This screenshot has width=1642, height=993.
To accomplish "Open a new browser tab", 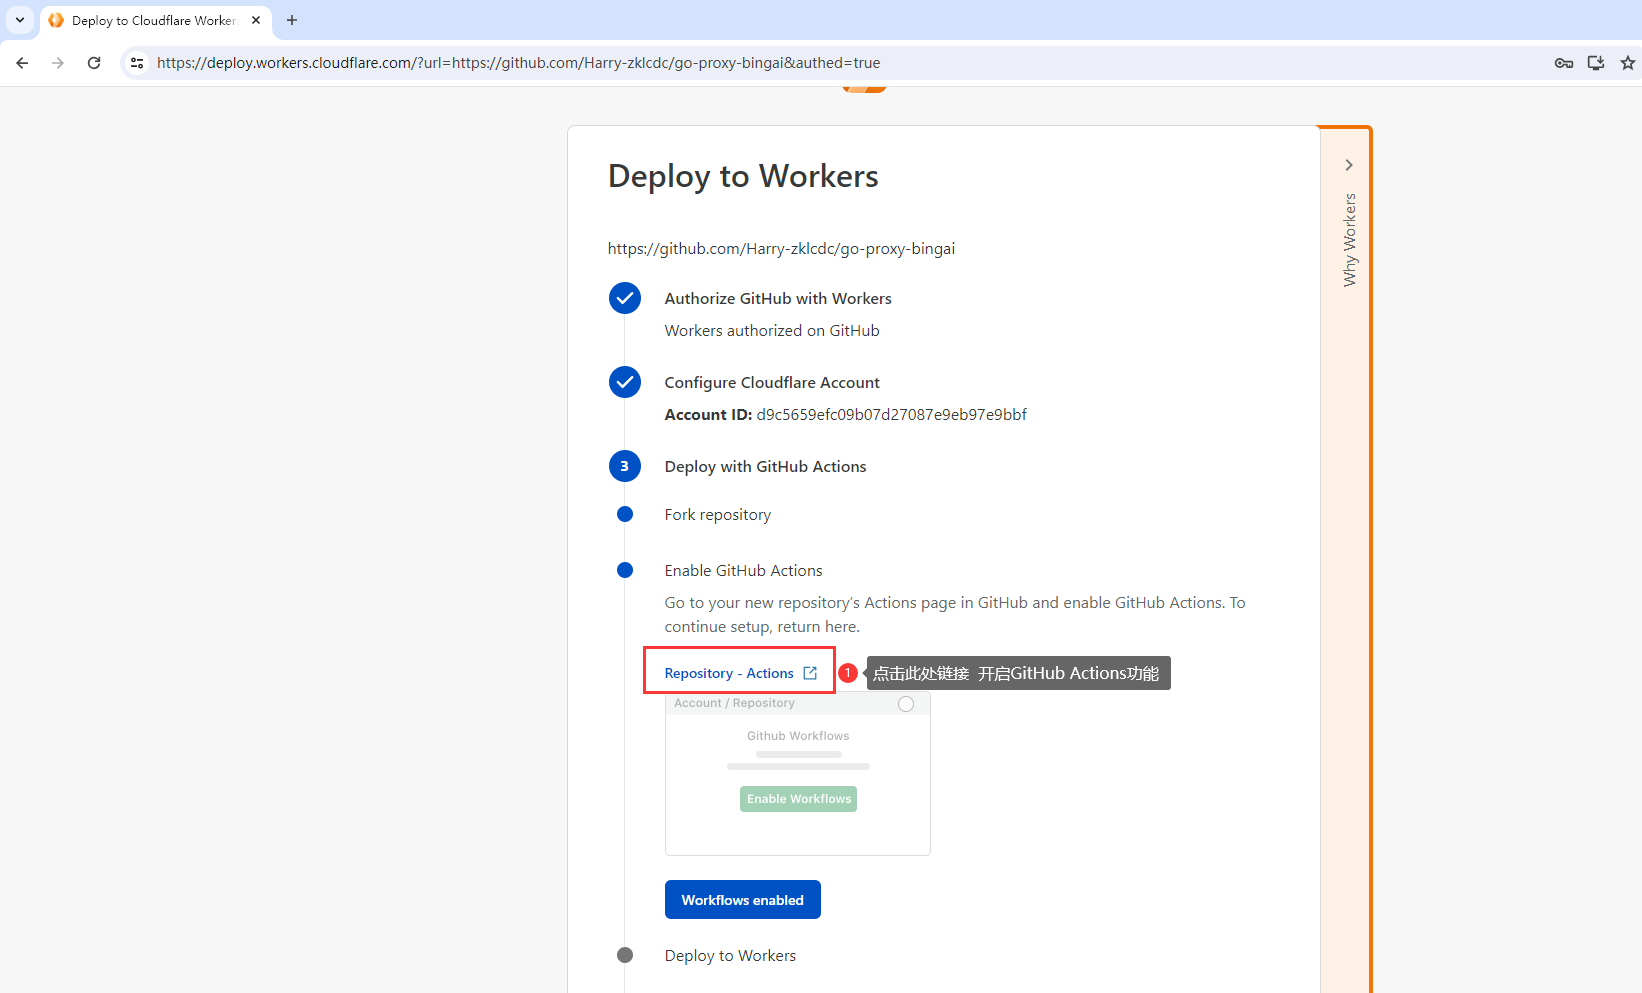I will coord(292,20).
